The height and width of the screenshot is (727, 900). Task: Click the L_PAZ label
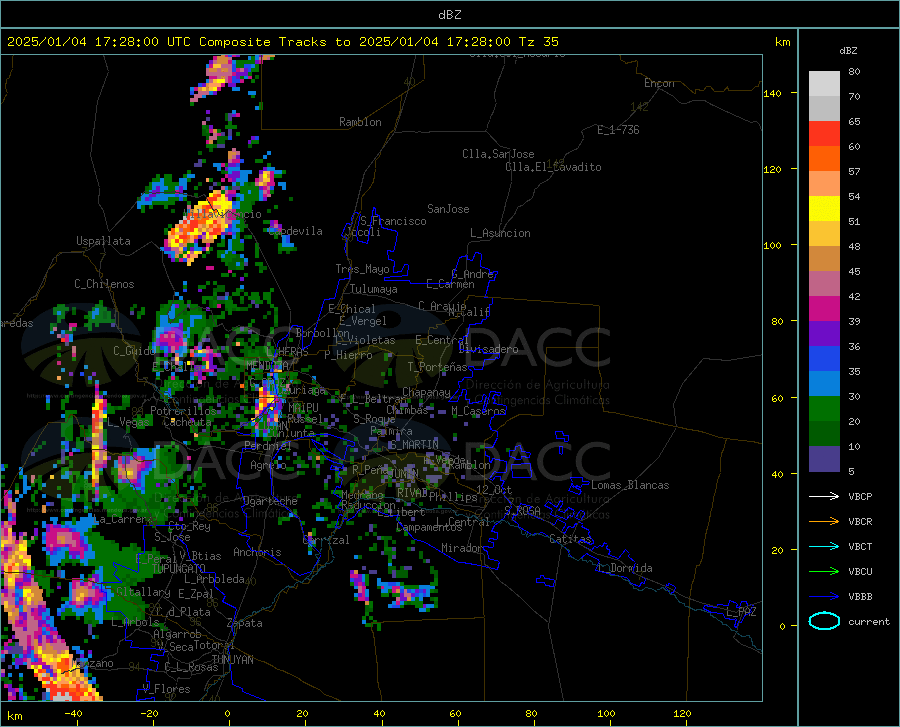click(741, 612)
